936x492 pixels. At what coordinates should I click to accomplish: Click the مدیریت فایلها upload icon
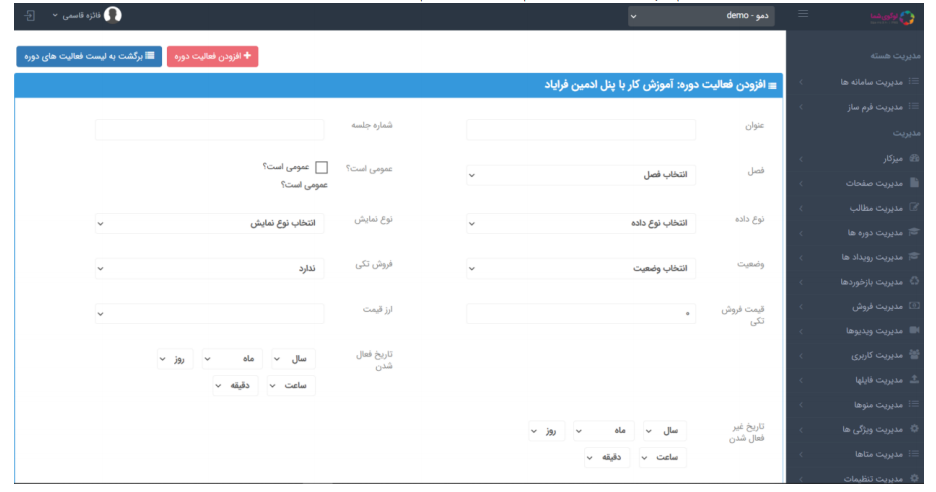914,379
